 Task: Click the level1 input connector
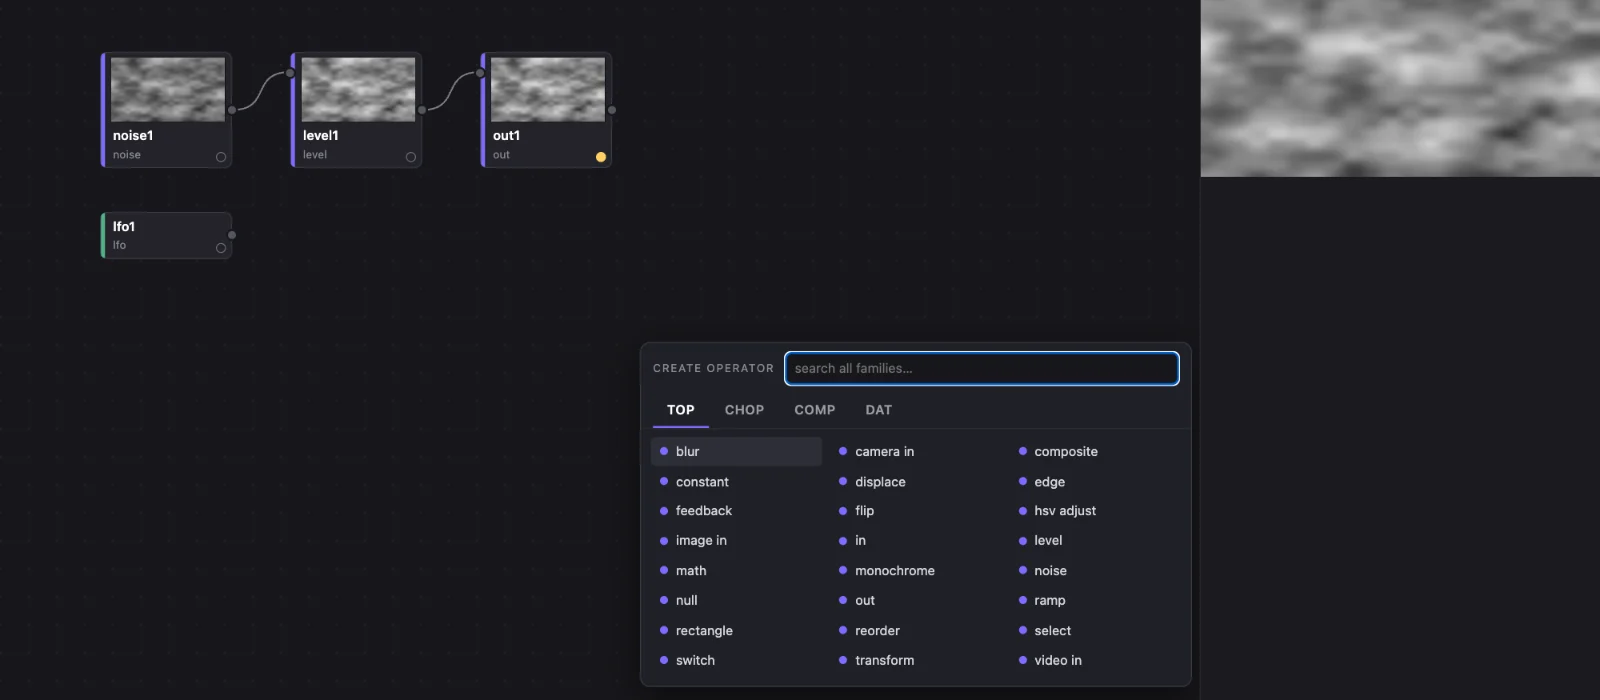point(290,72)
